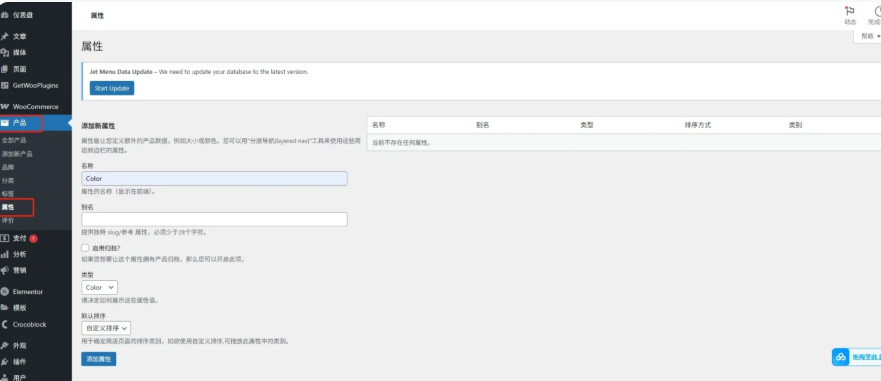Open the 模板 templates folder icon
Viewport: 881px width, 381px height.
pos(4,308)
